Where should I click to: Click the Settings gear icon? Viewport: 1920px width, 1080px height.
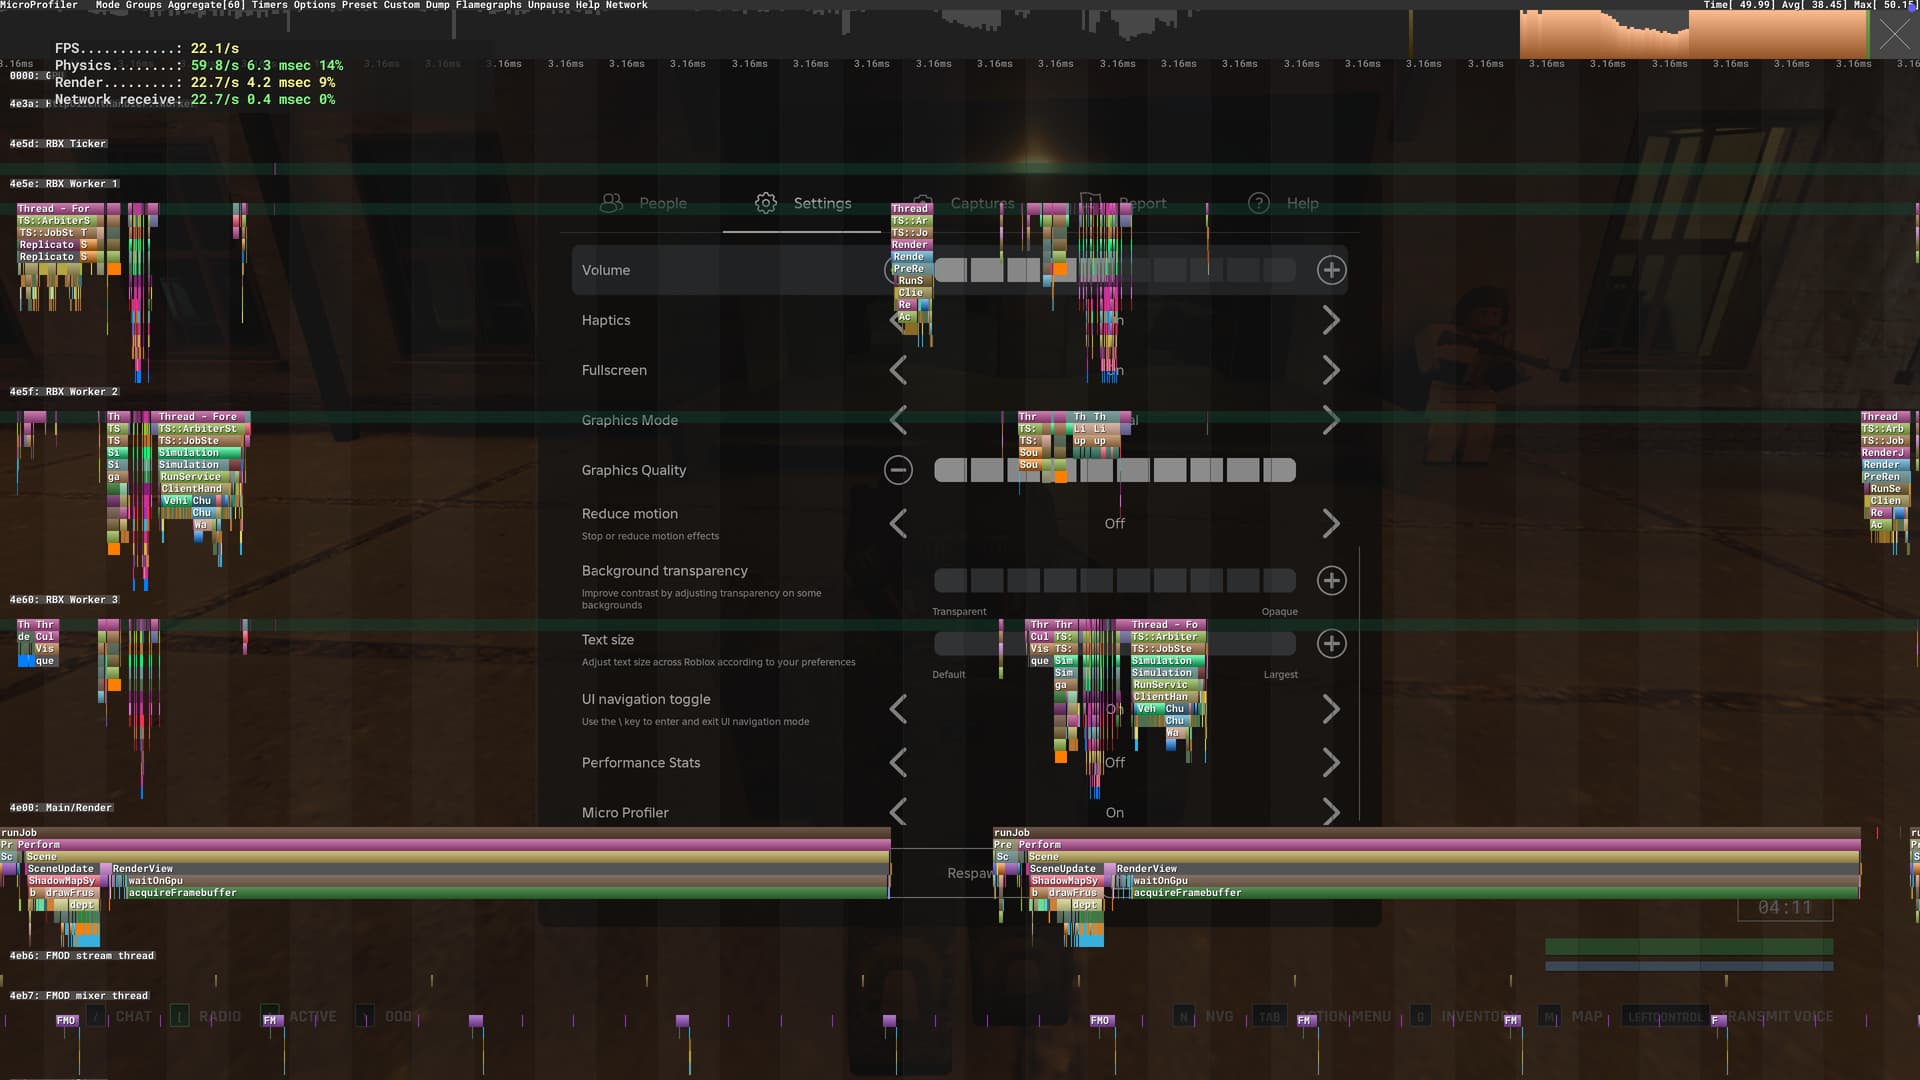[765, 203]
